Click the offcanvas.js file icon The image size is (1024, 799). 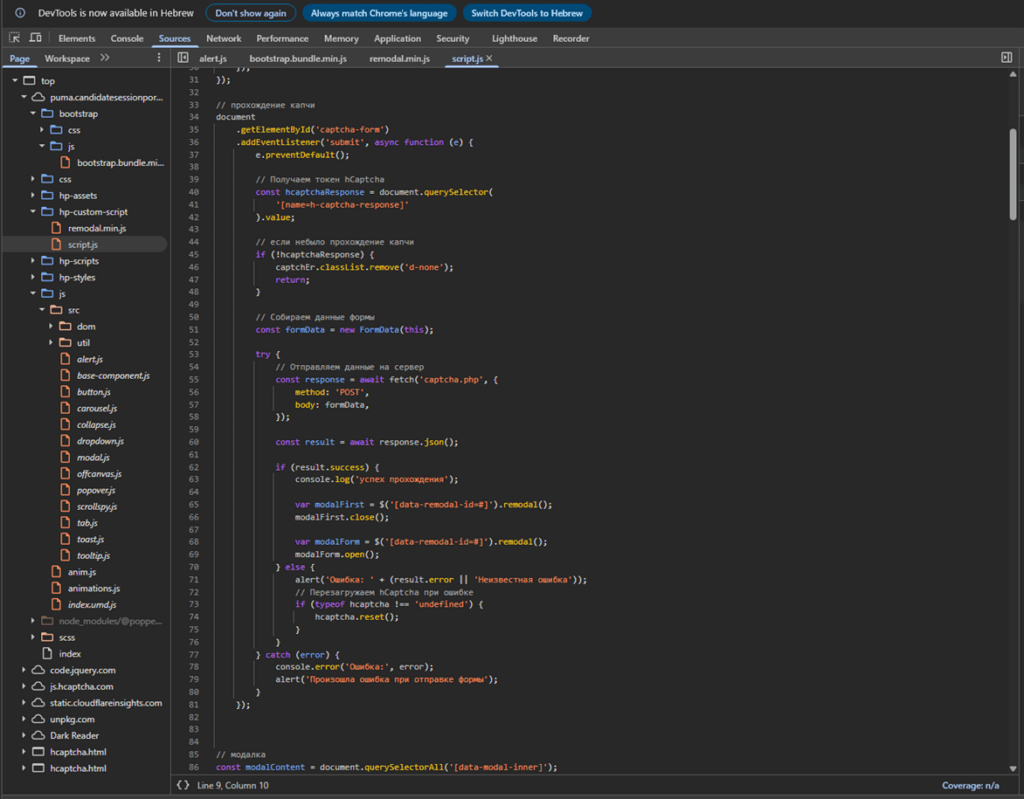click(65, 473)
